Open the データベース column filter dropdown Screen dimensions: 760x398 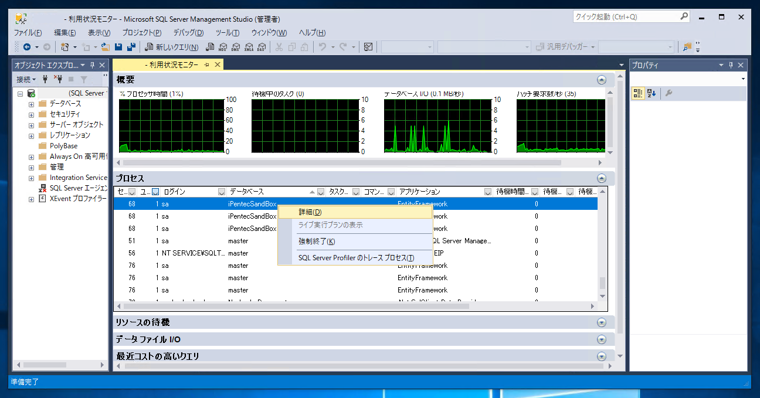[x=320, y=192]
